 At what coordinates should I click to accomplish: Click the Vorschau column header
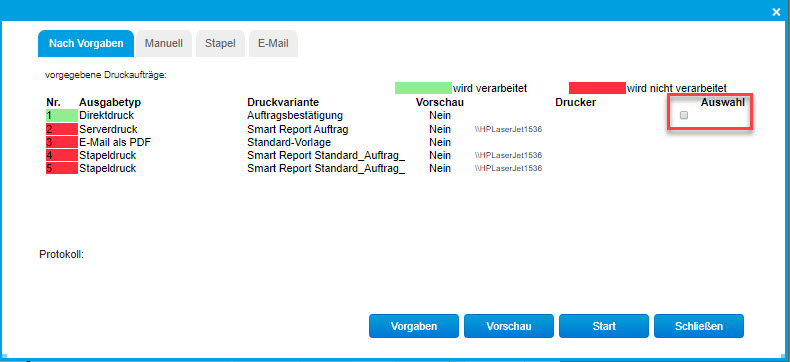pyautogui.click(x=440, y=102)
